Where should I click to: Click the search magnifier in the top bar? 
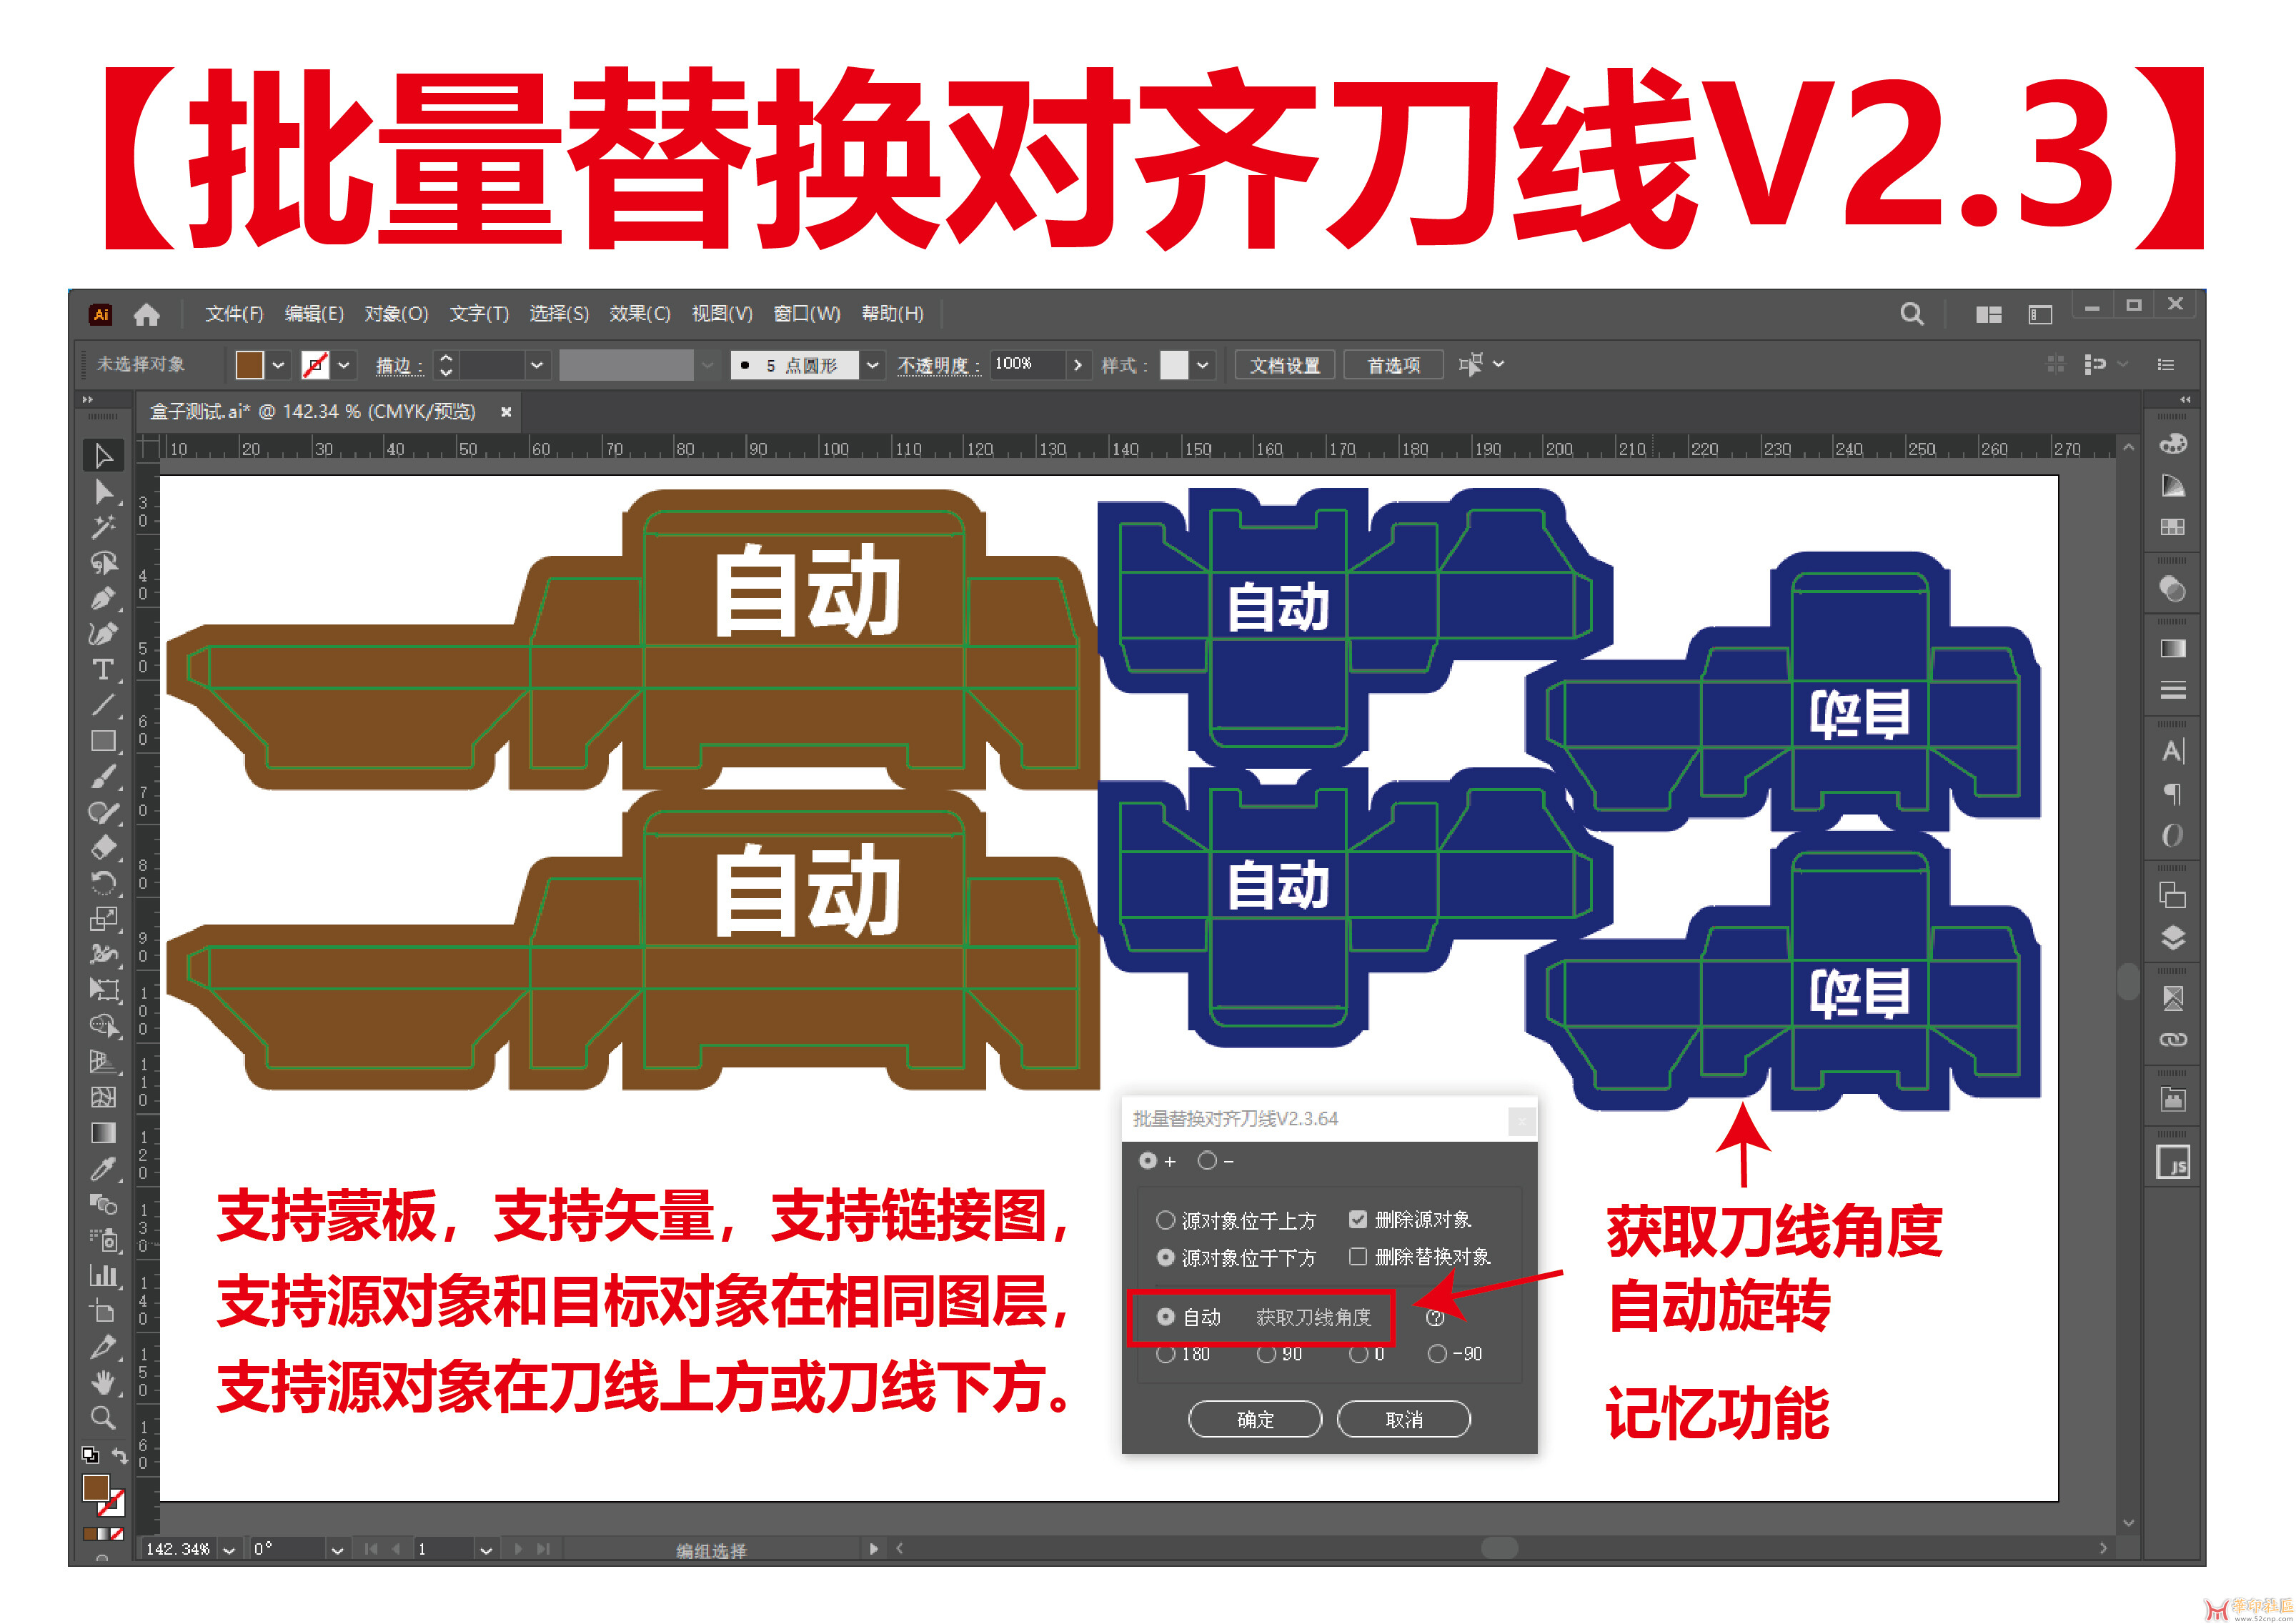[1911, 315]
